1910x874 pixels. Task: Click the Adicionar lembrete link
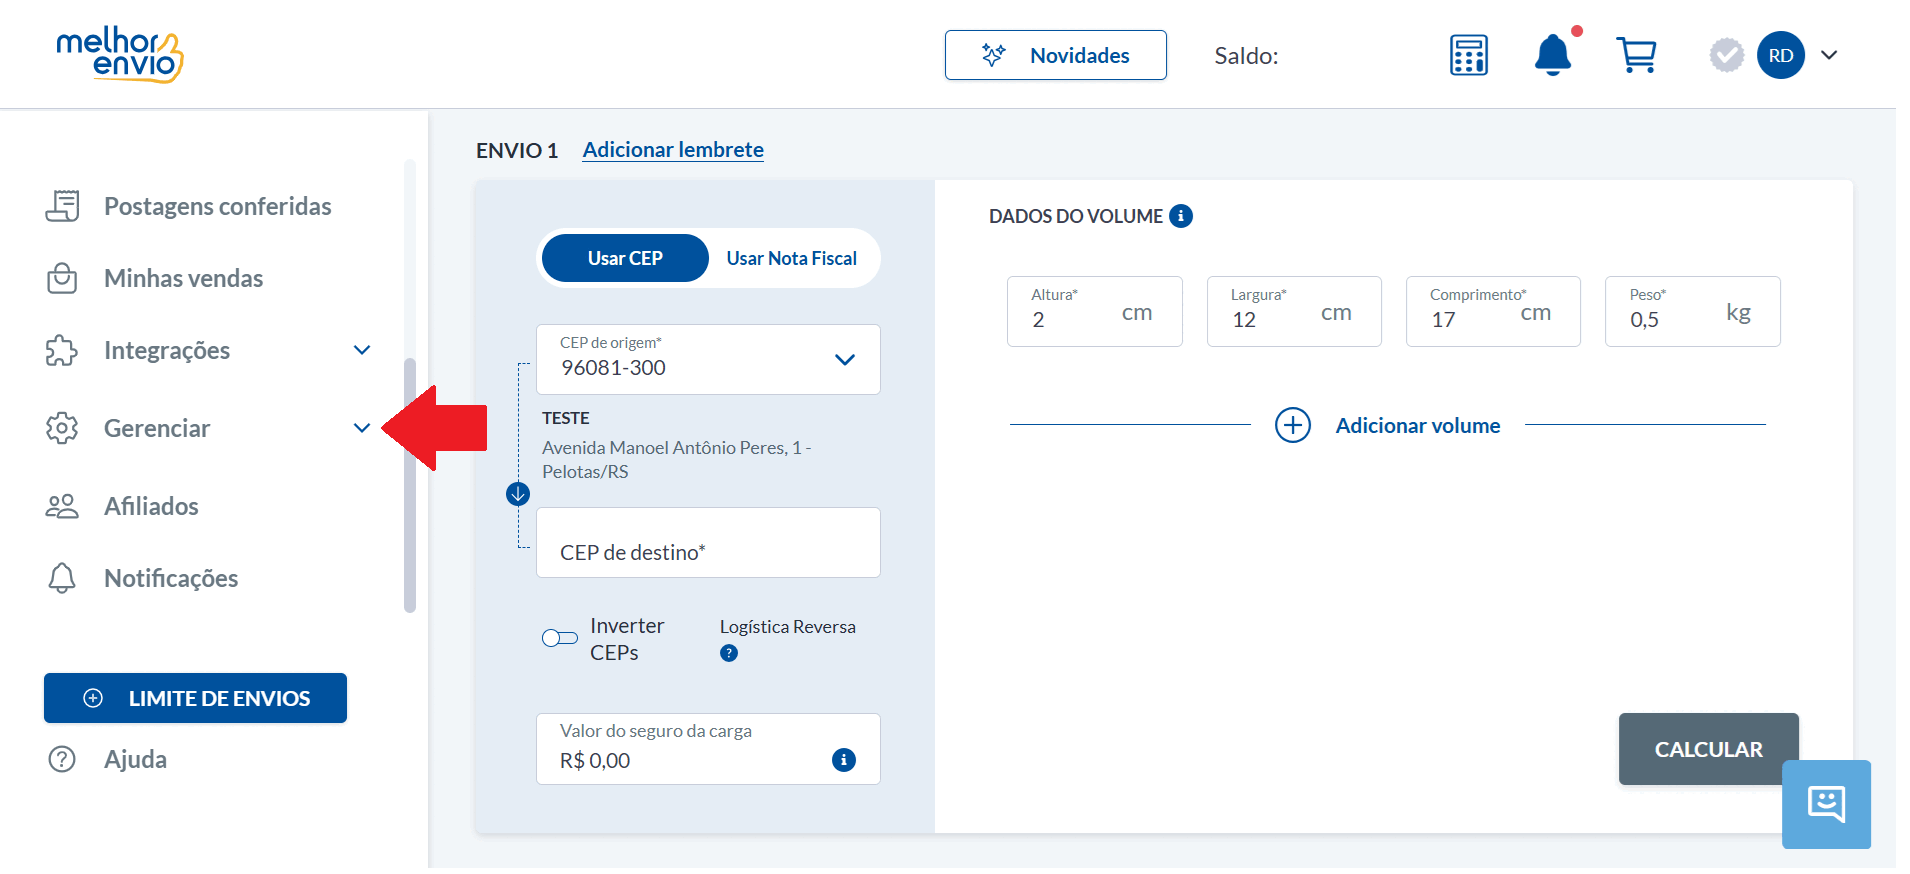click(x=673, y=150)
